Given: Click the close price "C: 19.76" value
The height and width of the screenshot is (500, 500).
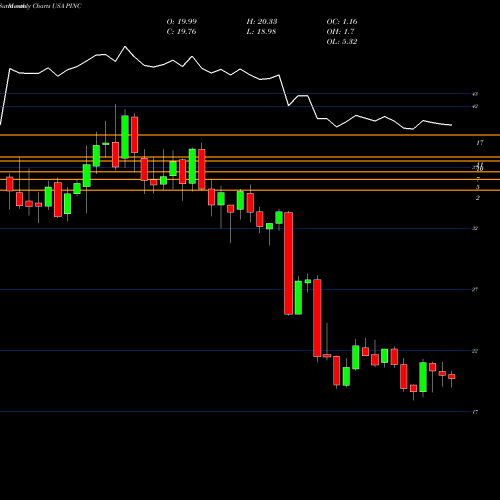Looking at the screenshot, I should [181, 32].
